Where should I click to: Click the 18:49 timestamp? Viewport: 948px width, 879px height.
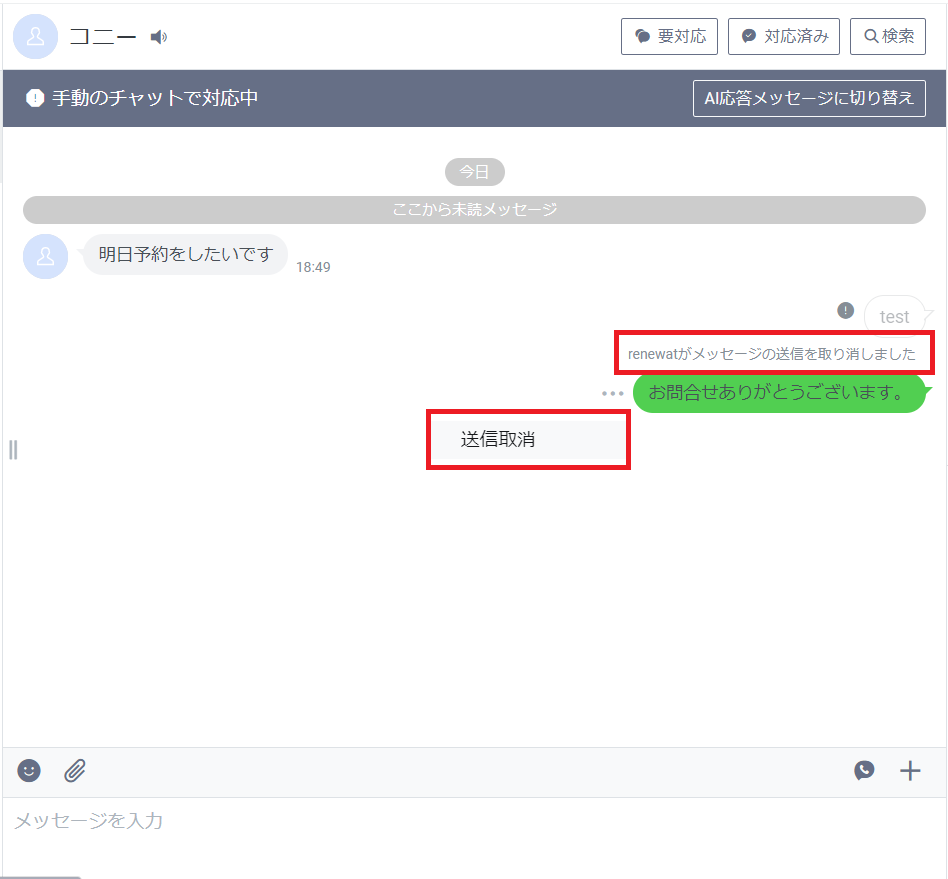click(x=313, y=267)
